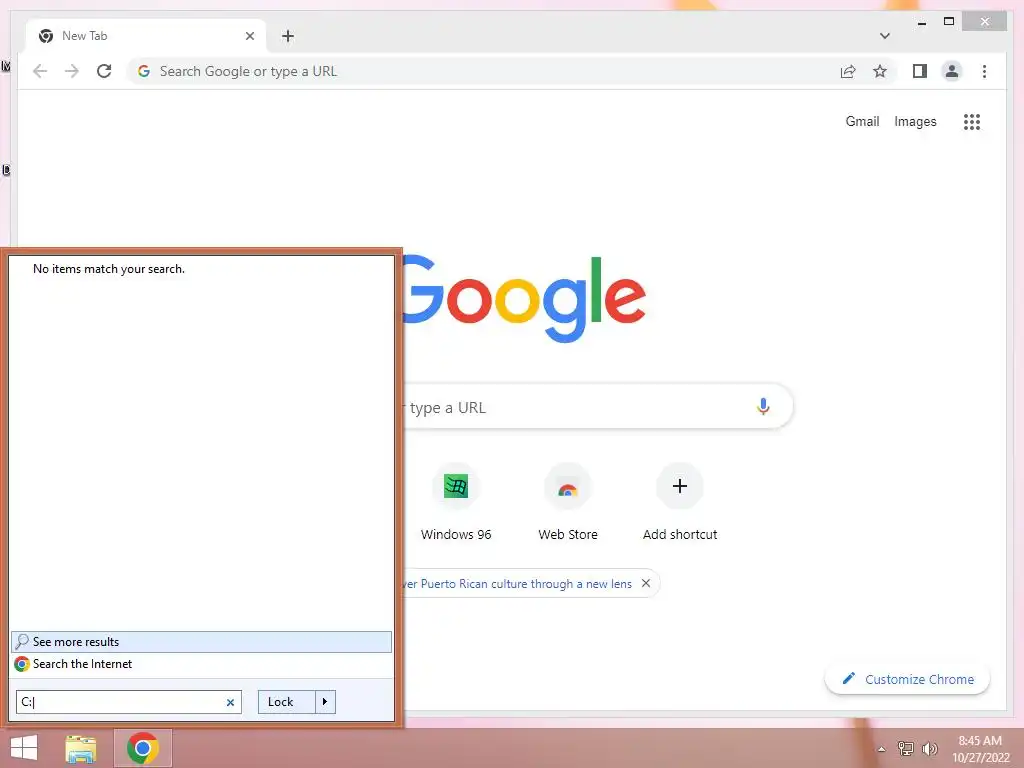This screenshot has height=768, width=1024.
Task: Open Chrome's three-dot menu
Action: tap(984, 71)
